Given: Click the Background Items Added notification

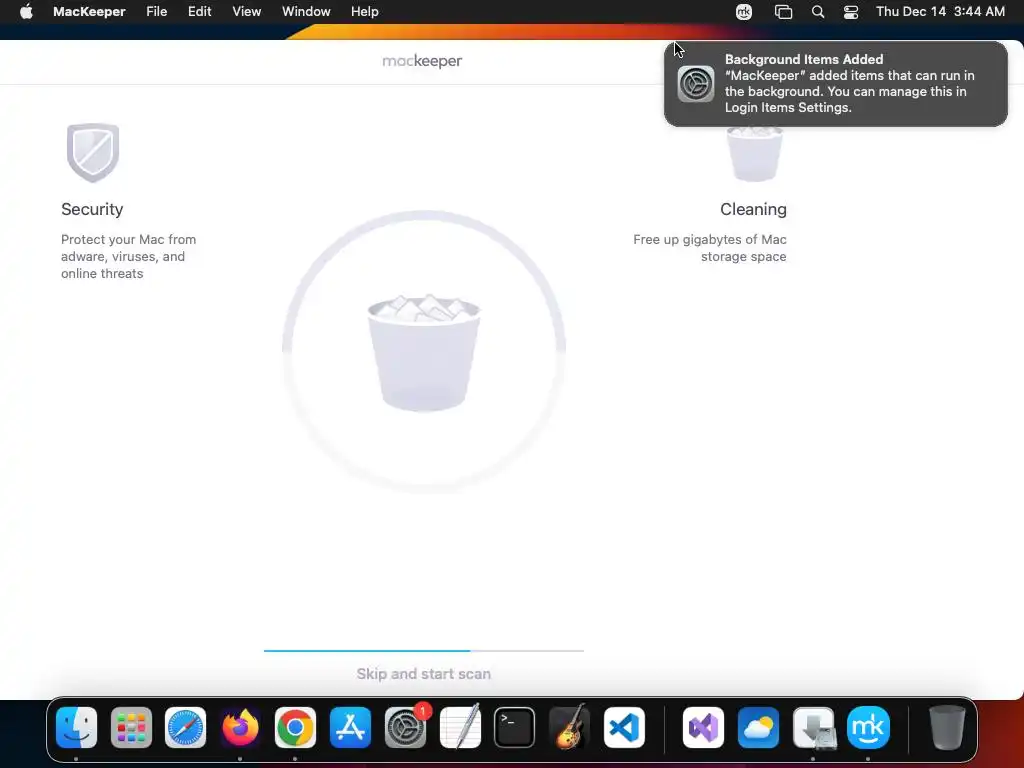Looking at the screenshot, I should (836, 84).
